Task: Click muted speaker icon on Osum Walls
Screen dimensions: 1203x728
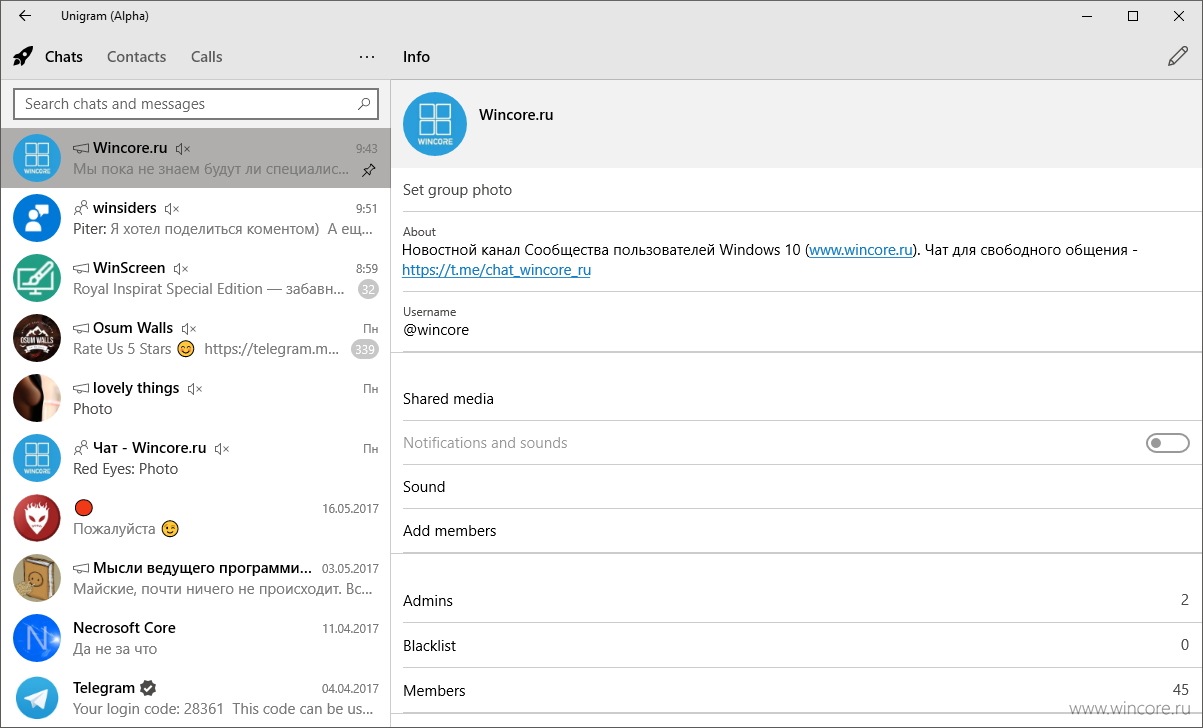Action: click(189, 328)
